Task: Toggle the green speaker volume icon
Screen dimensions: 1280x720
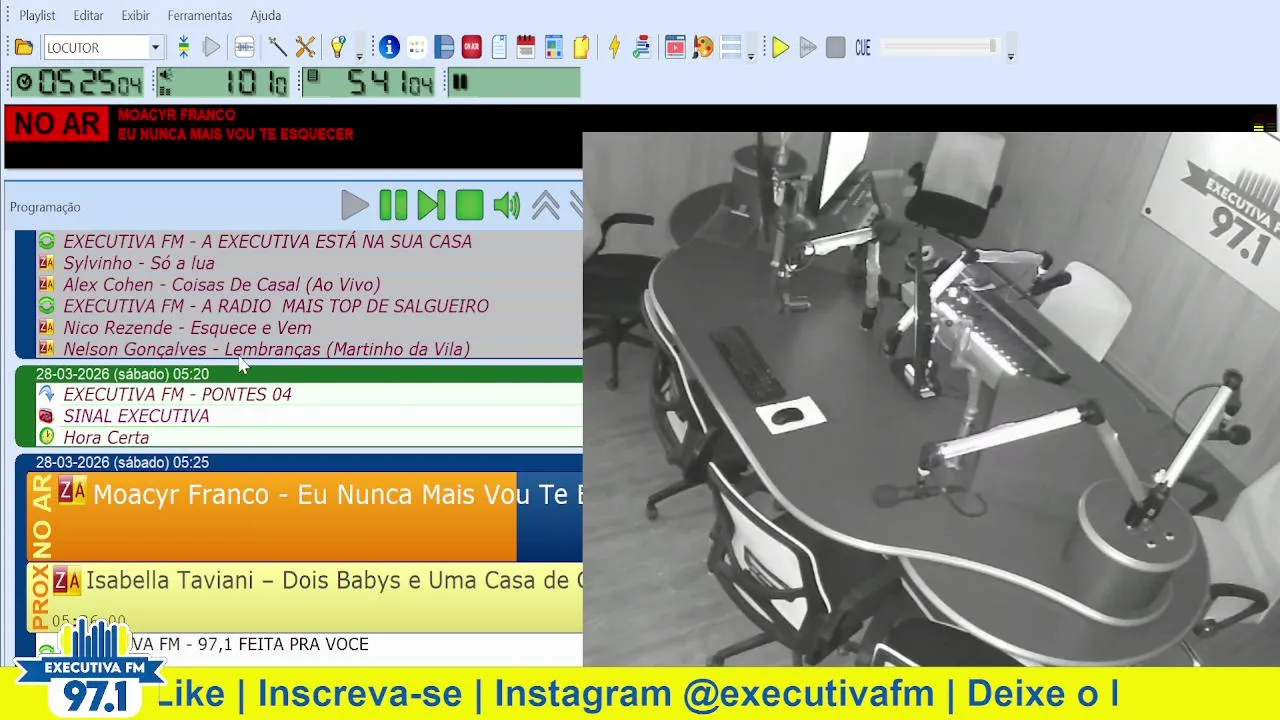Action: point(507,206)
